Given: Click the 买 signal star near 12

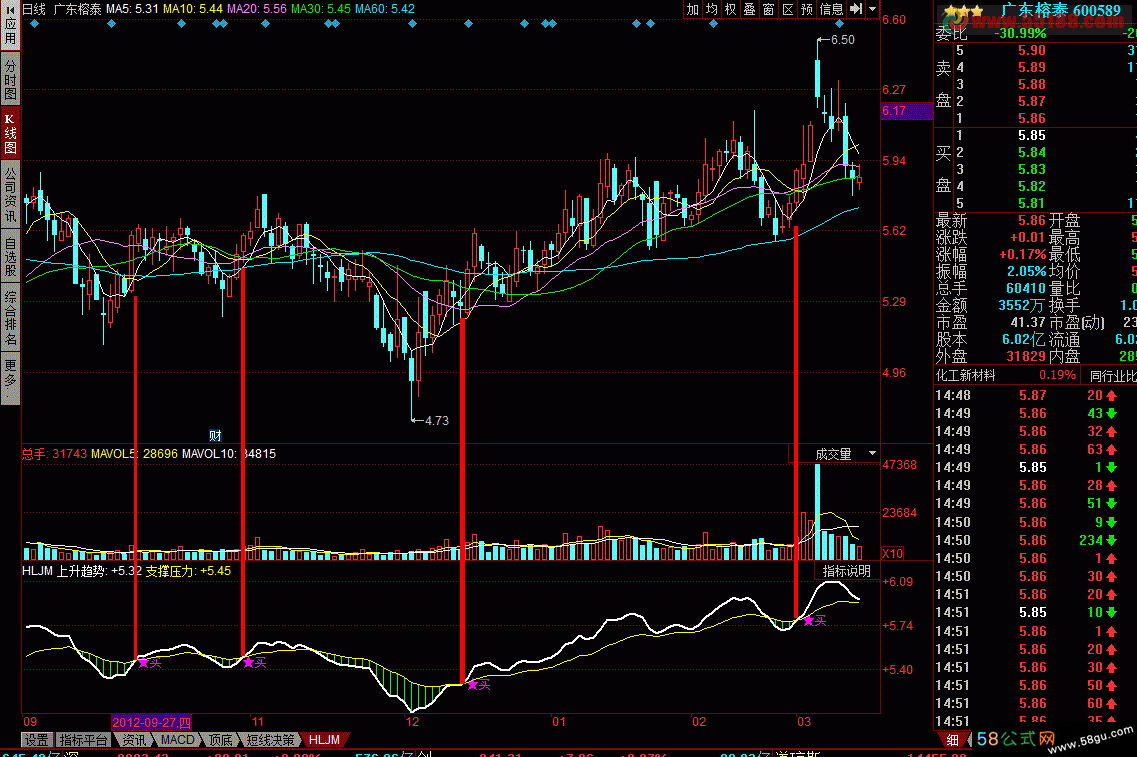Looking at the screenshot, I should pyautogui.click(x=472, y=684).
